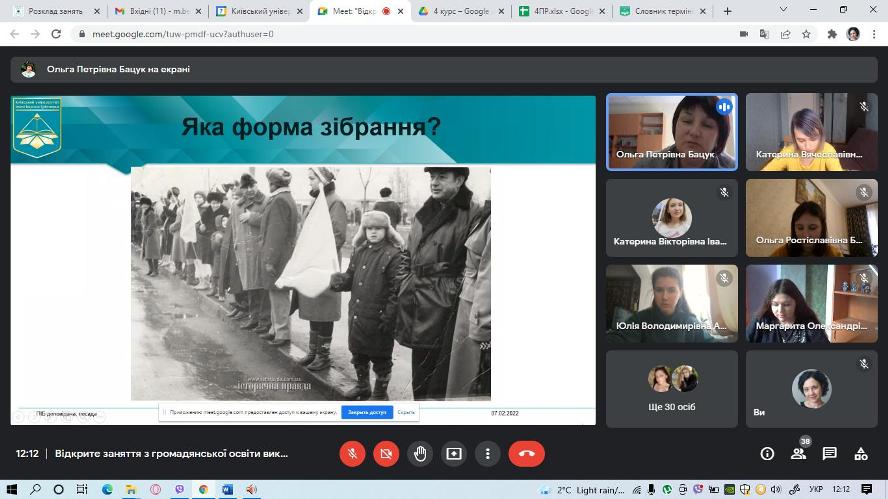Raise hand in the meeting
The height and width of the screenshot is (499, 888).
point(420,453)
